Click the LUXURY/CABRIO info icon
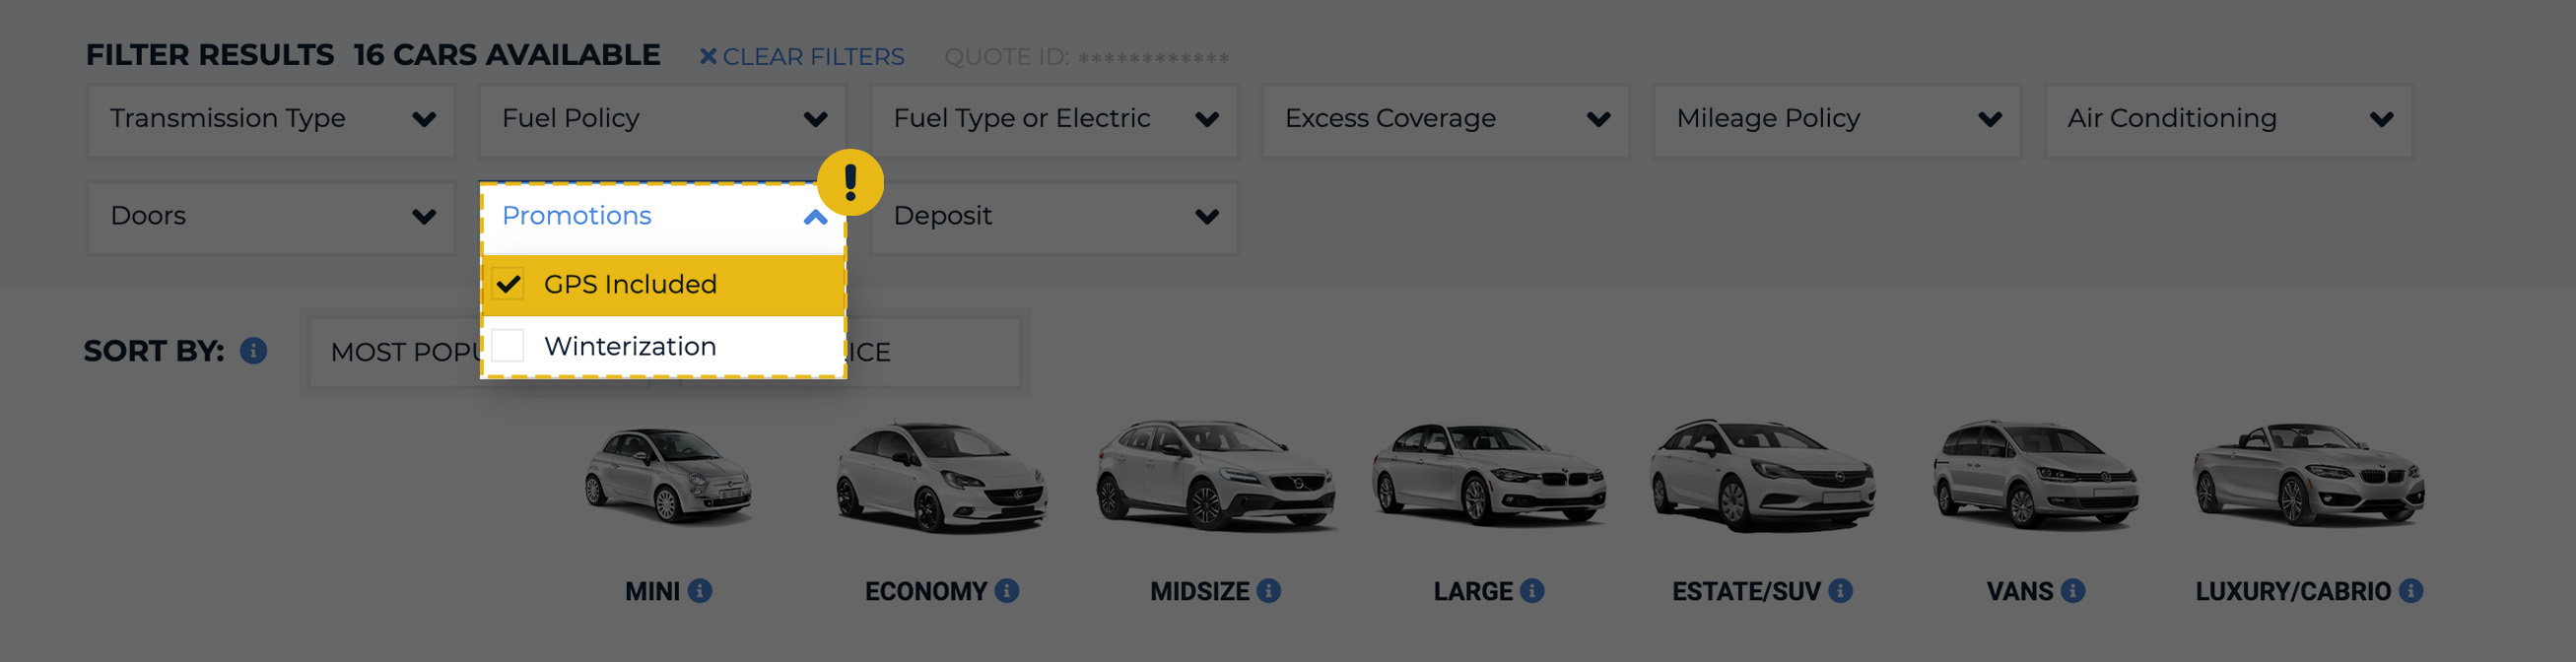This screenshot has width=2576, height=662. click(2411, 591)
